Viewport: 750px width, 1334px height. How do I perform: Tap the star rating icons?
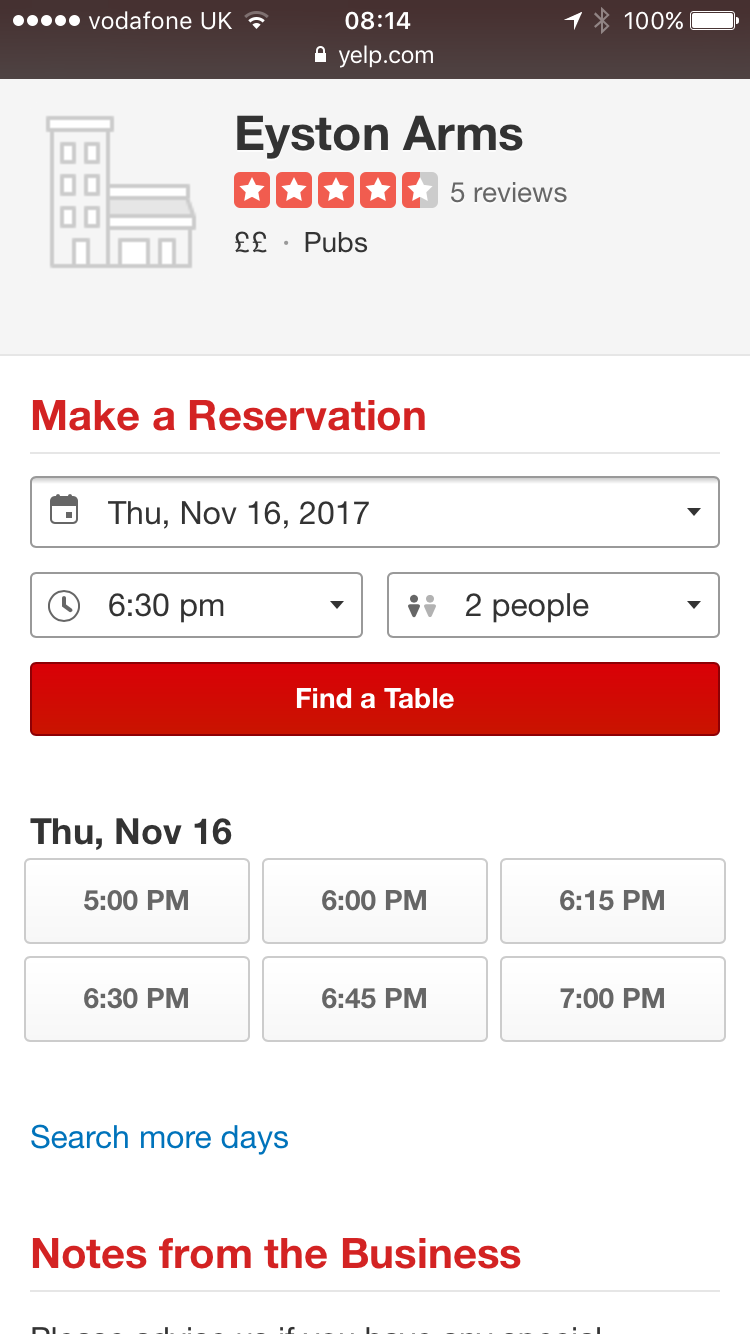pyautogui.click(x=336, y=190)
